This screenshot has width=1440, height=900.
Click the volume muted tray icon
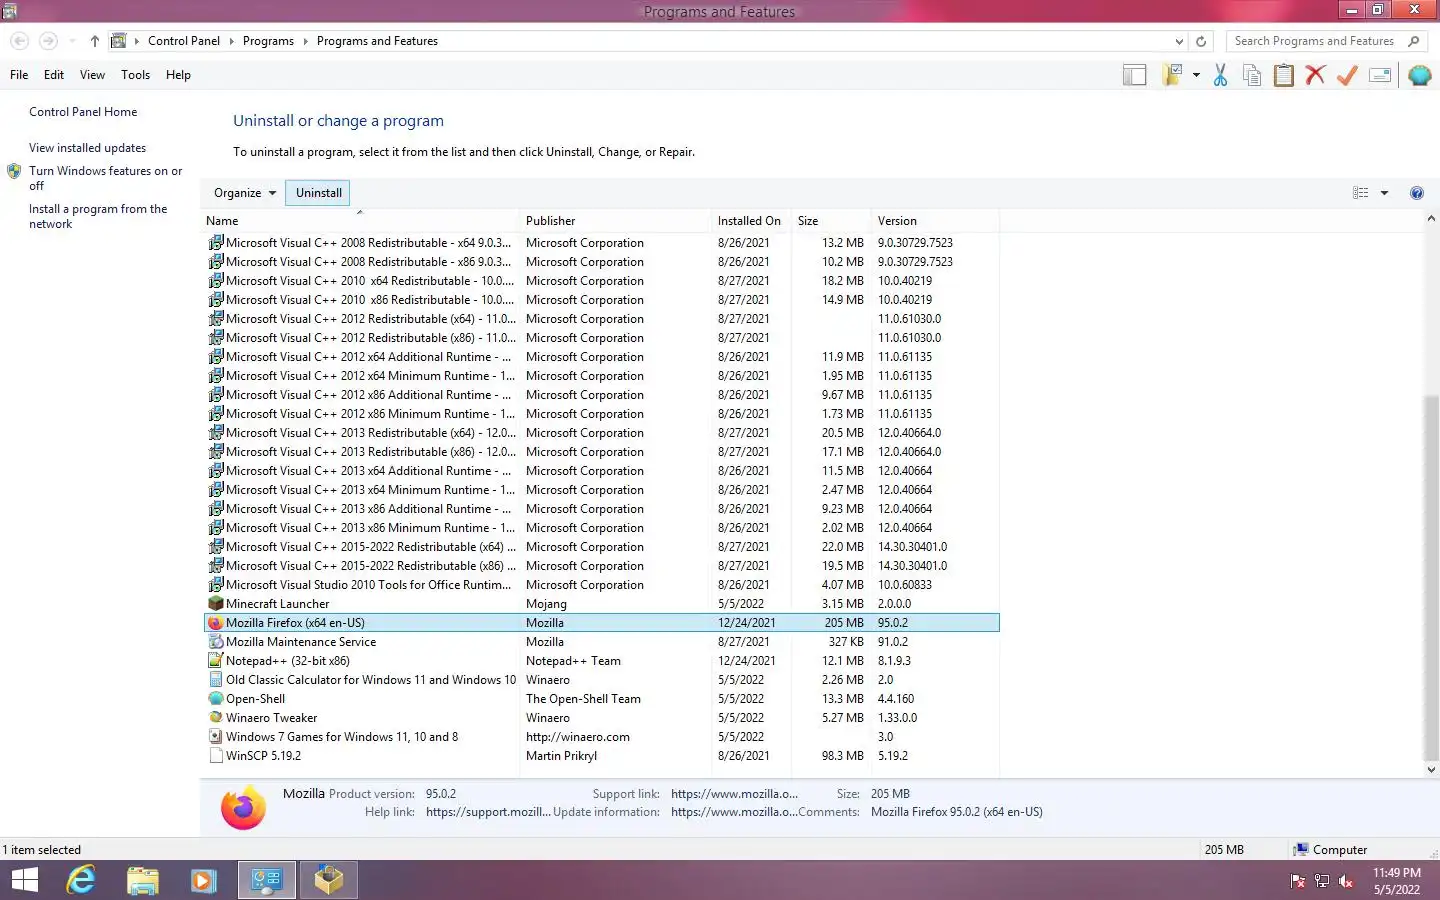pyautogui.click(x=1346, y=881)
